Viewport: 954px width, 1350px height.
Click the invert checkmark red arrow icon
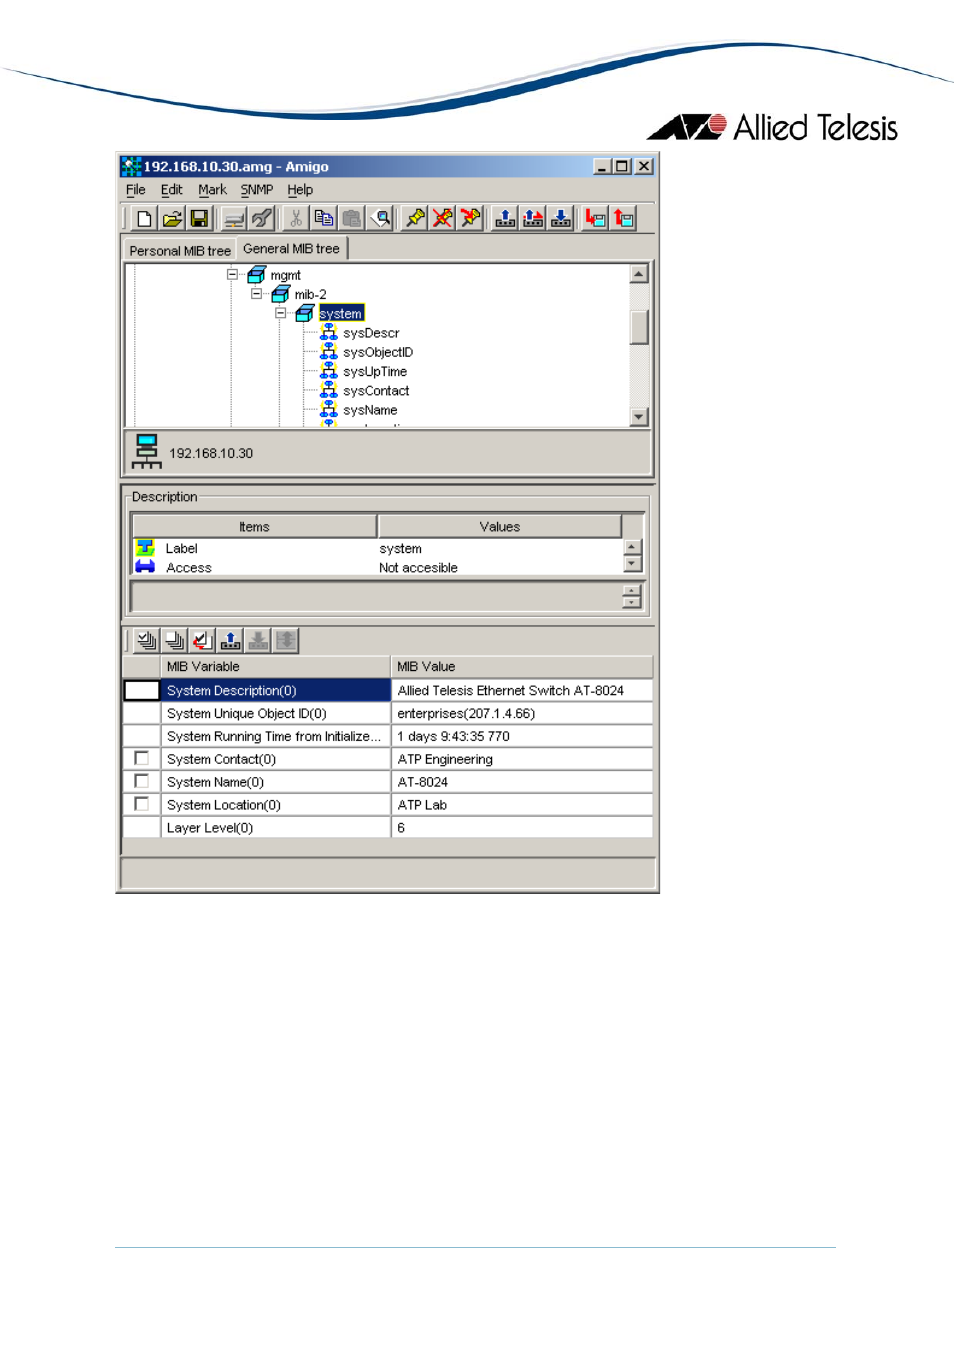click(x=202, y=640)
